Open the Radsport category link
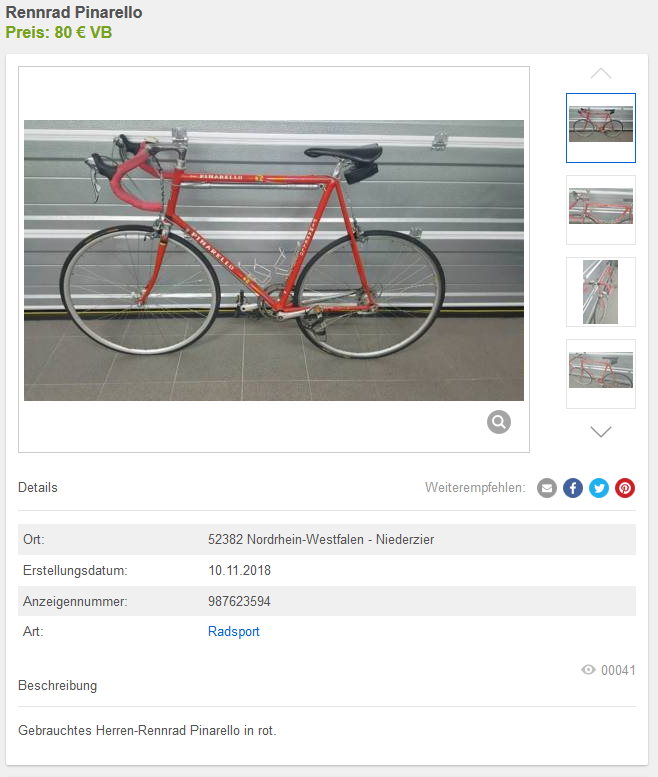The width and height of the screenshot is (658, 777). [233, 631]
